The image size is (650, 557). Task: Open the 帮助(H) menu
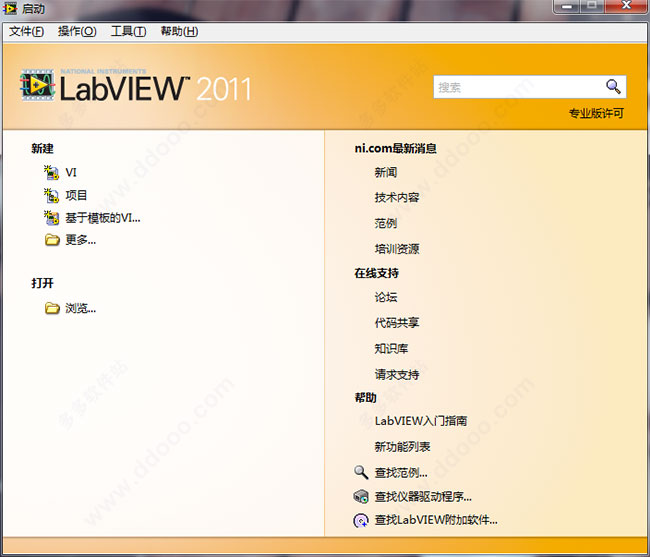(x=179, y=31)
